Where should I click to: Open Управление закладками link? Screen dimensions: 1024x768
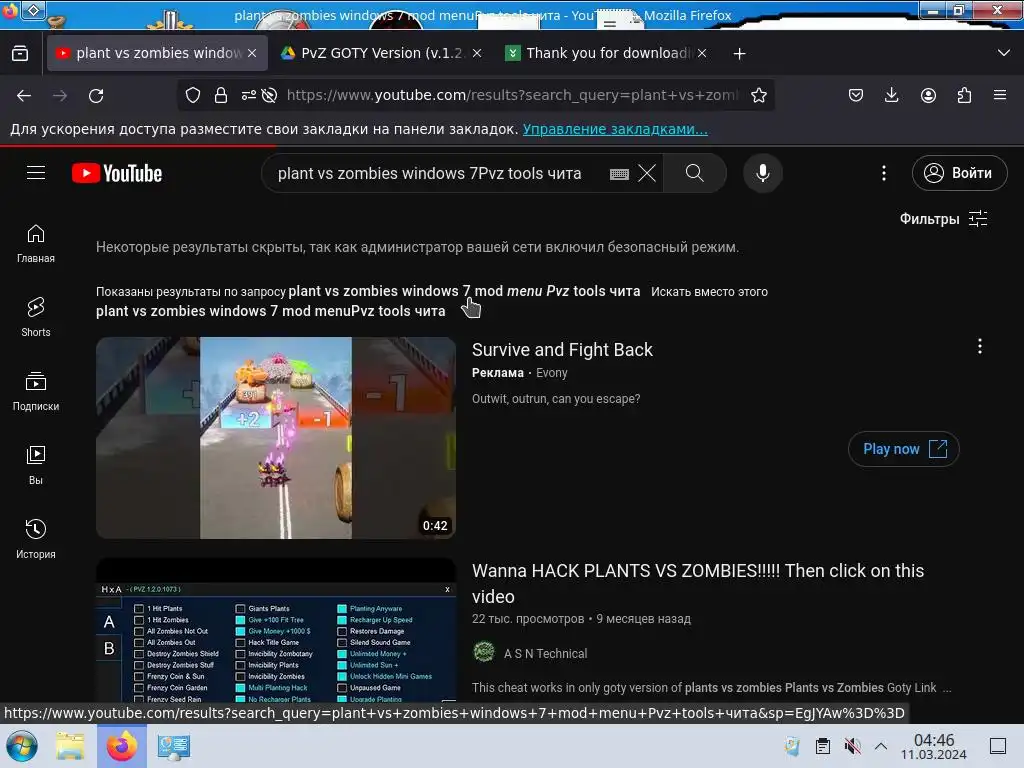coord(615,129)
